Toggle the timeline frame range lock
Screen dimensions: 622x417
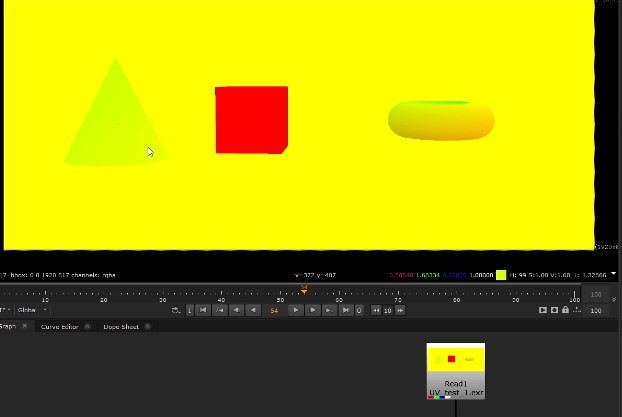(x=566, y=310)
